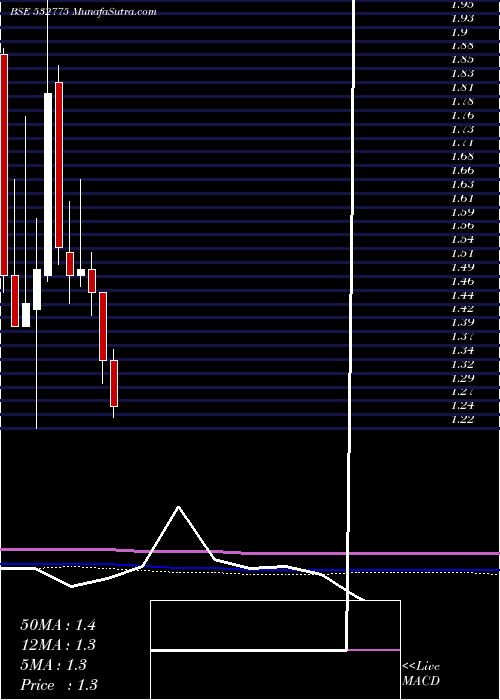Click the 1.27 price axis label
500x700 pixels.
(462, 392)
